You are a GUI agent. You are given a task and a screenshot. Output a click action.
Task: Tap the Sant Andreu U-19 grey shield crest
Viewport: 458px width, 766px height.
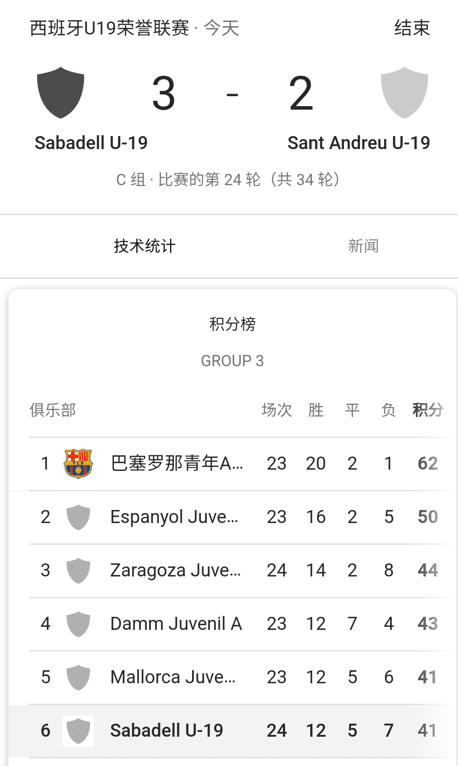[404, 93]
